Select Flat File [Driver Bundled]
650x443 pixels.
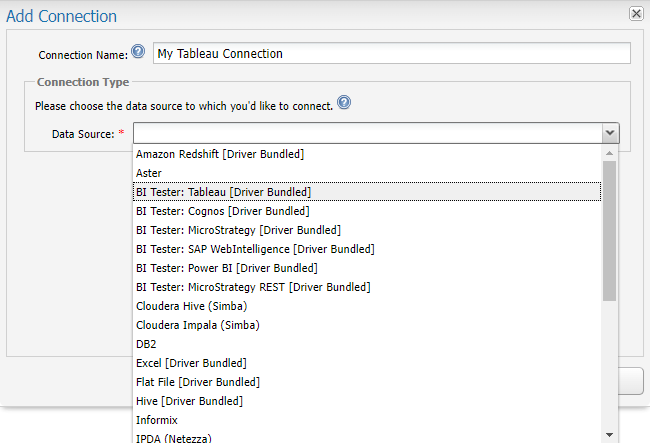[x=367, y=382]
